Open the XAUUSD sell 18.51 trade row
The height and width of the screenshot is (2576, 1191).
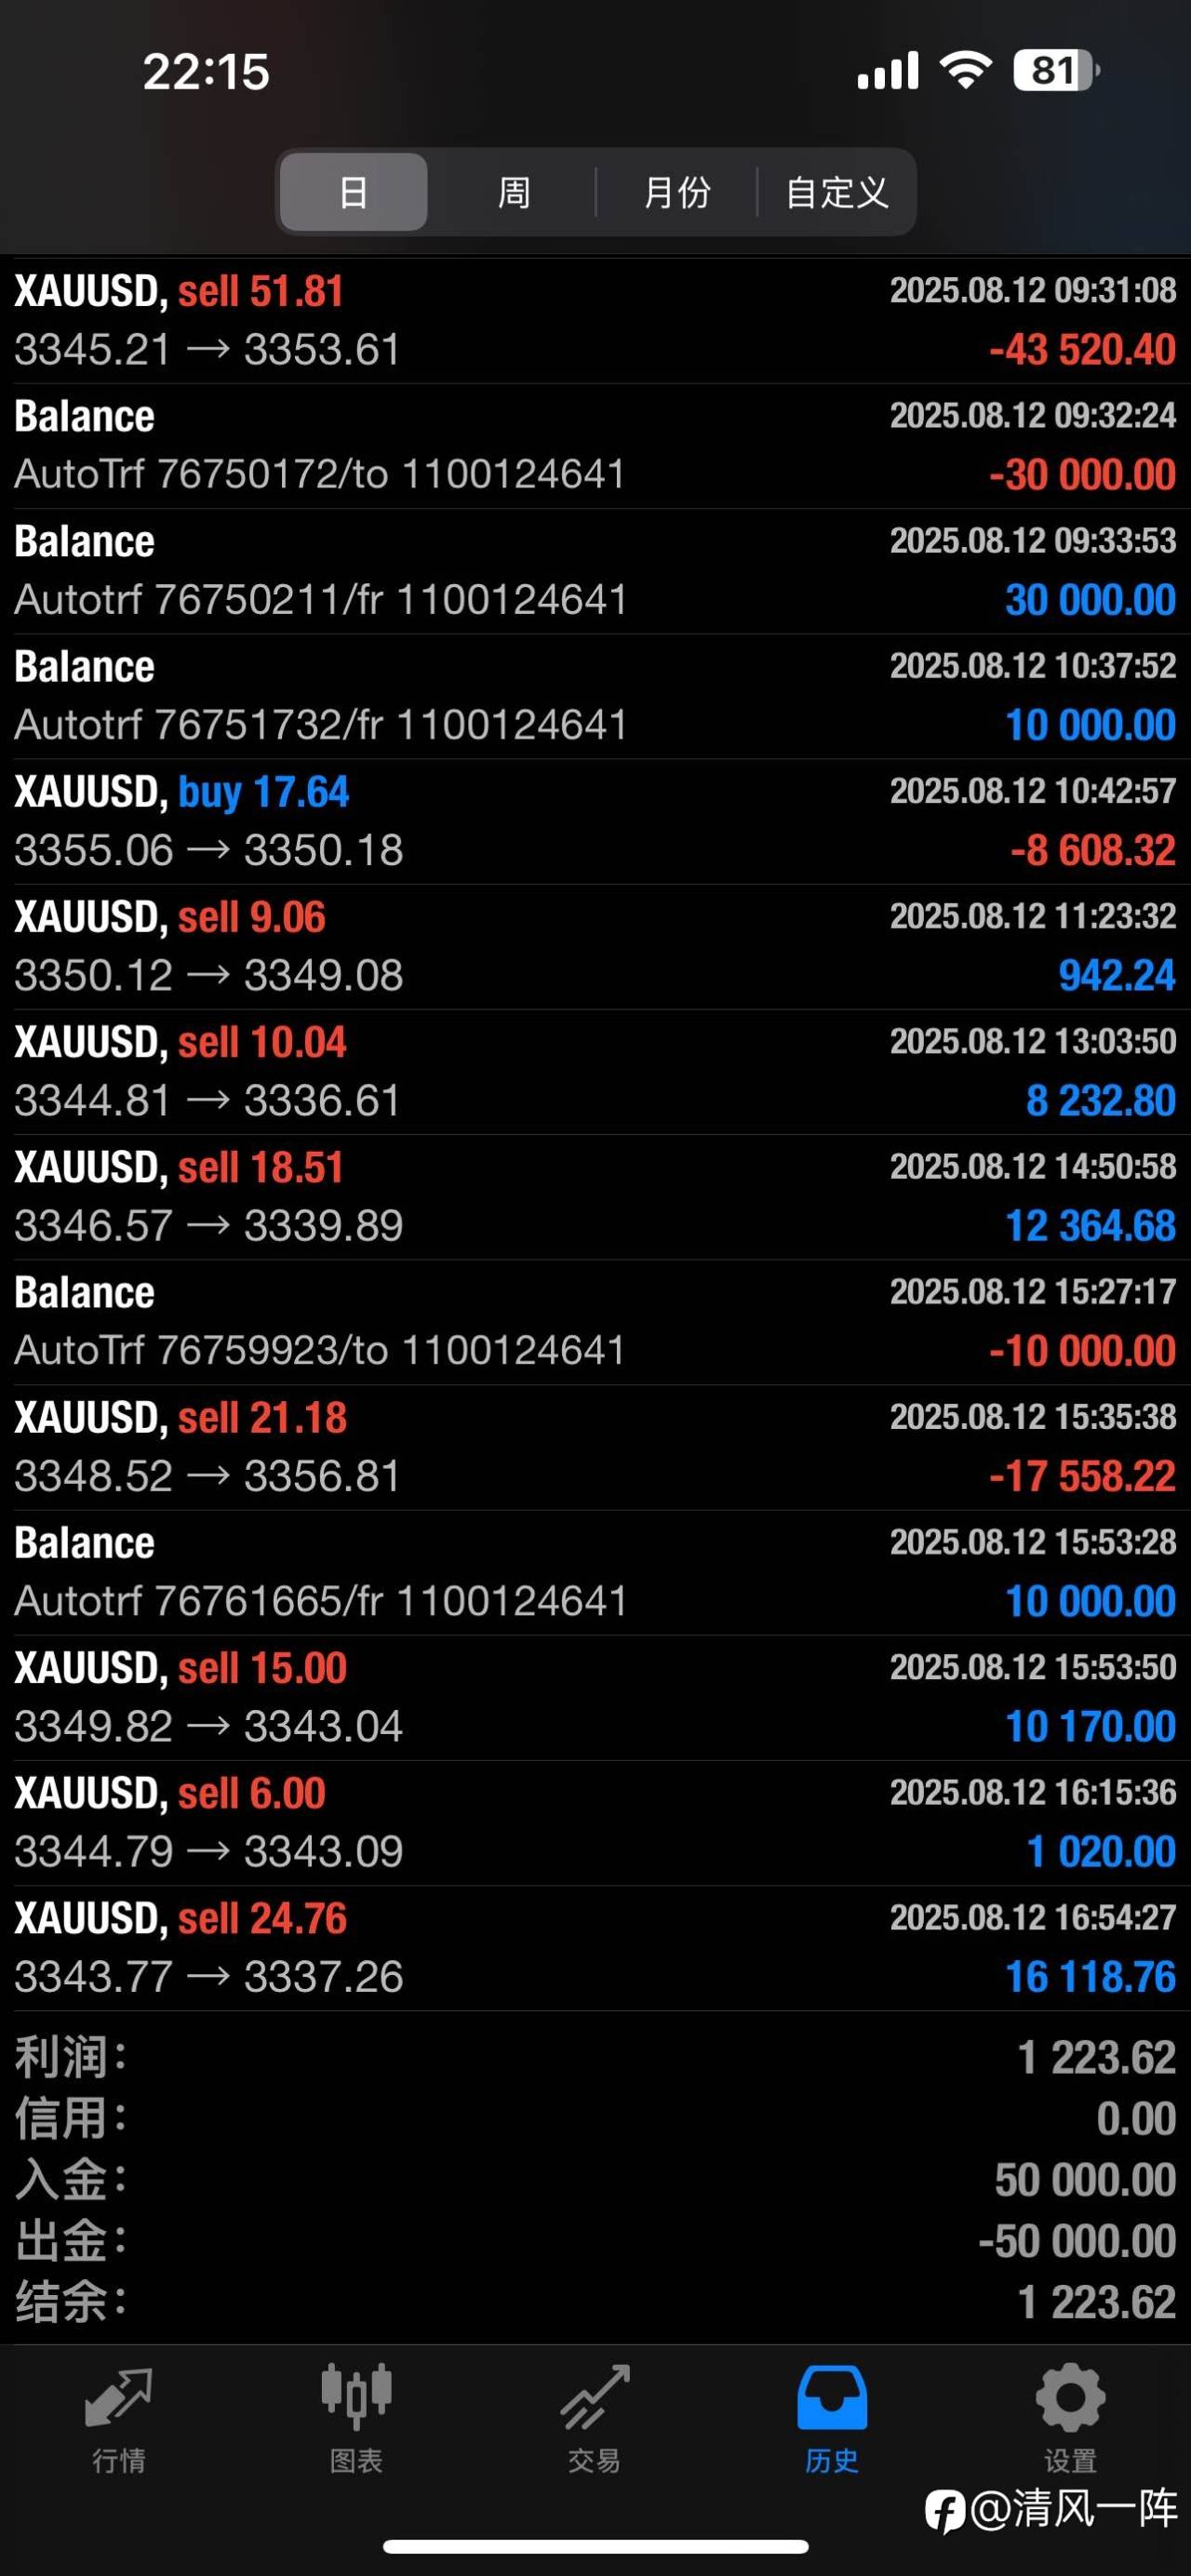[x=595, y=1197]
